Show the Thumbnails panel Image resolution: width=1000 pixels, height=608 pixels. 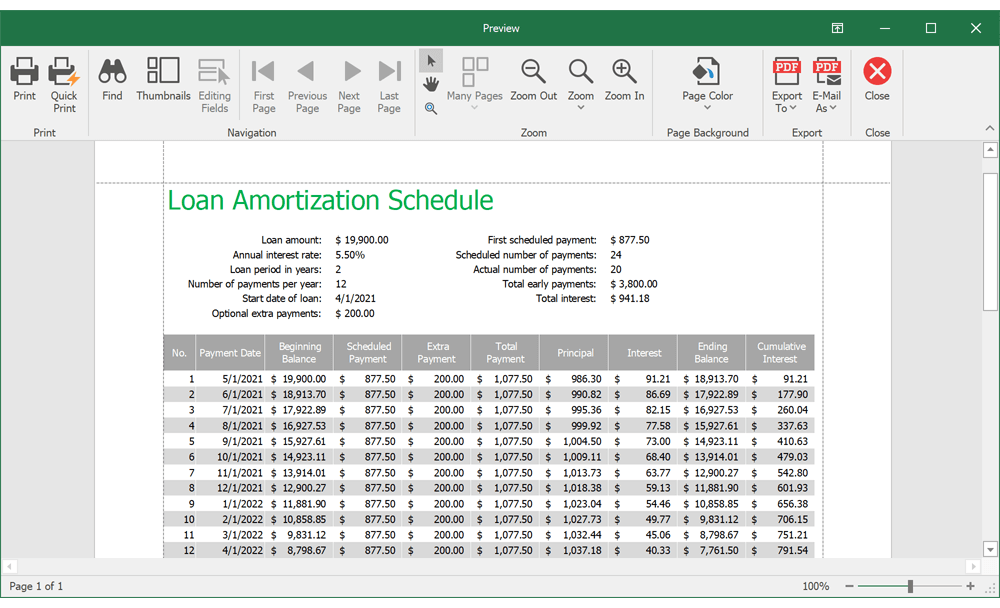pyautogui.click(x=163, y=78)
